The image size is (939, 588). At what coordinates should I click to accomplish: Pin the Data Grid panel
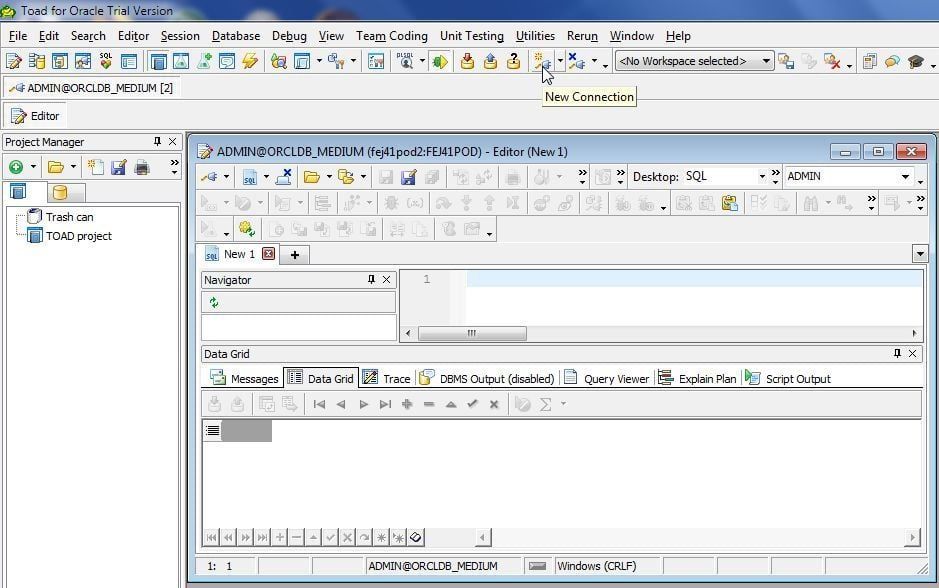(897, 353)
